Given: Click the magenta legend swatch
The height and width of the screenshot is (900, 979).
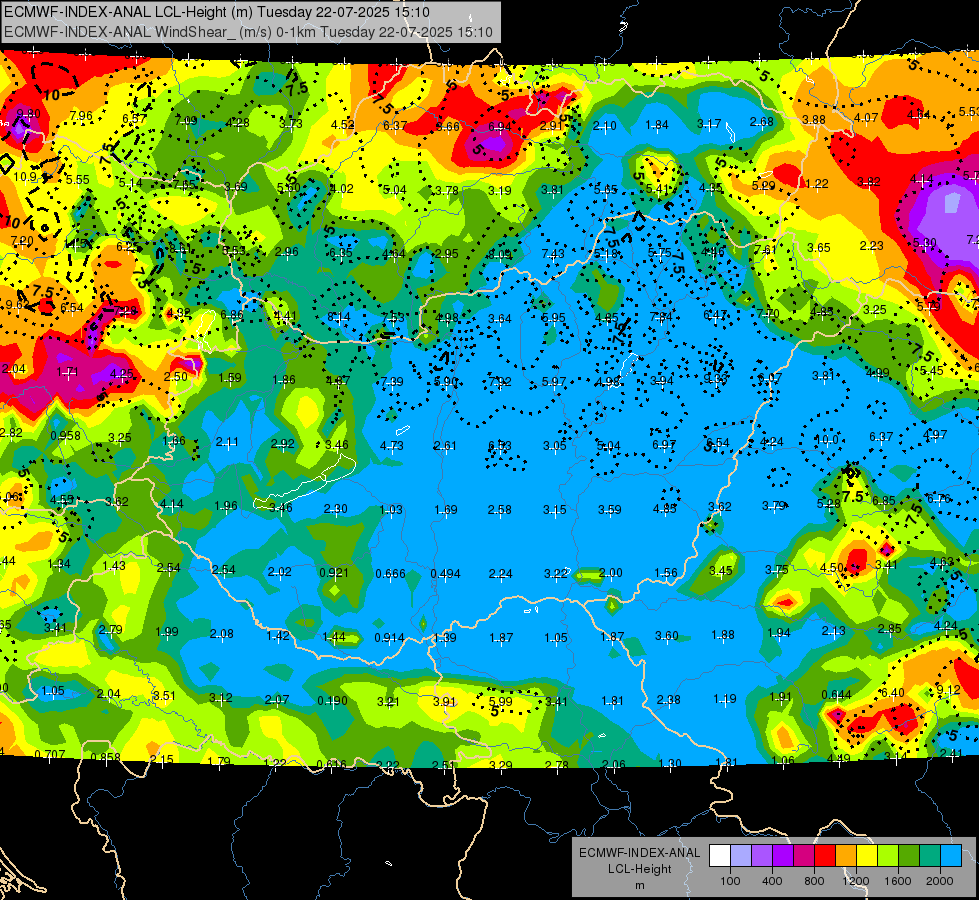Looking at the screenshot, I should tap(804, 856).
